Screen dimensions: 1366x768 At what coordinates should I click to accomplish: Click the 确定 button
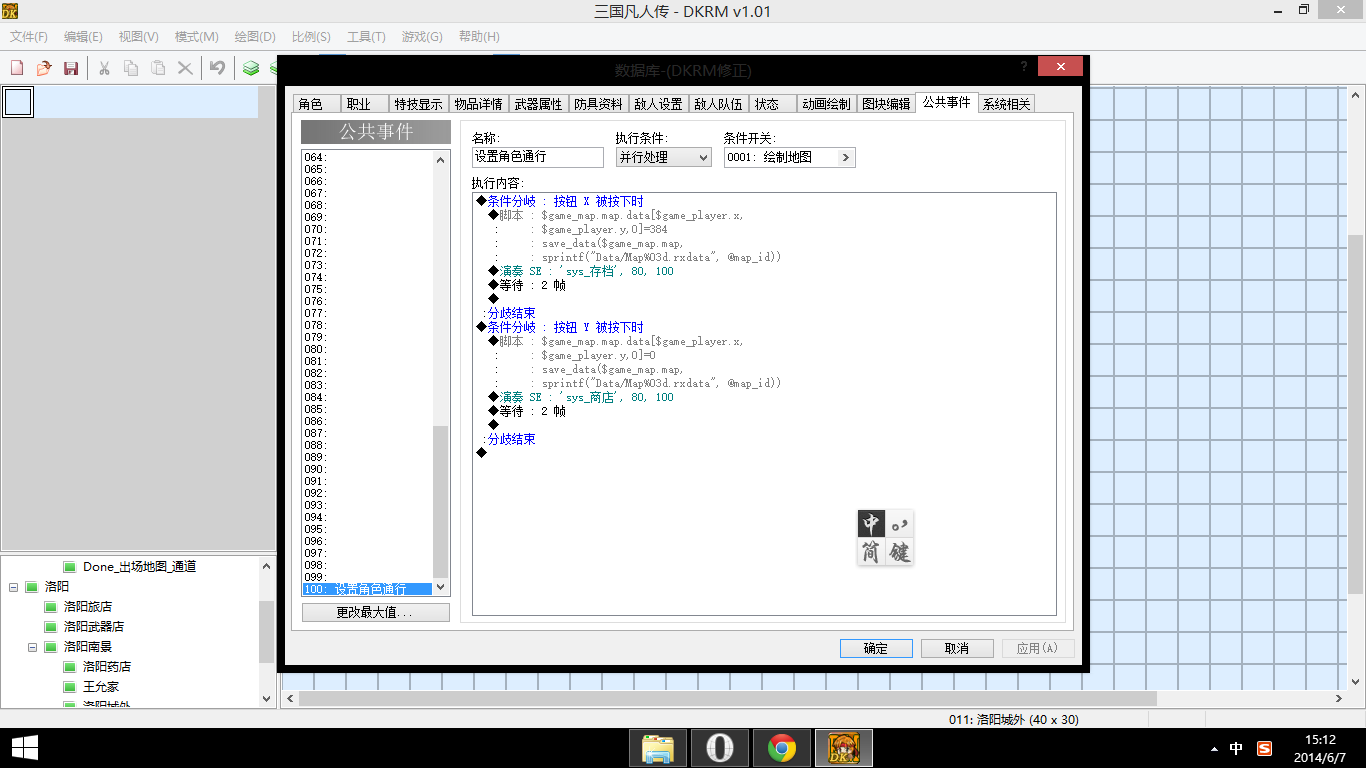pos(876,648)
